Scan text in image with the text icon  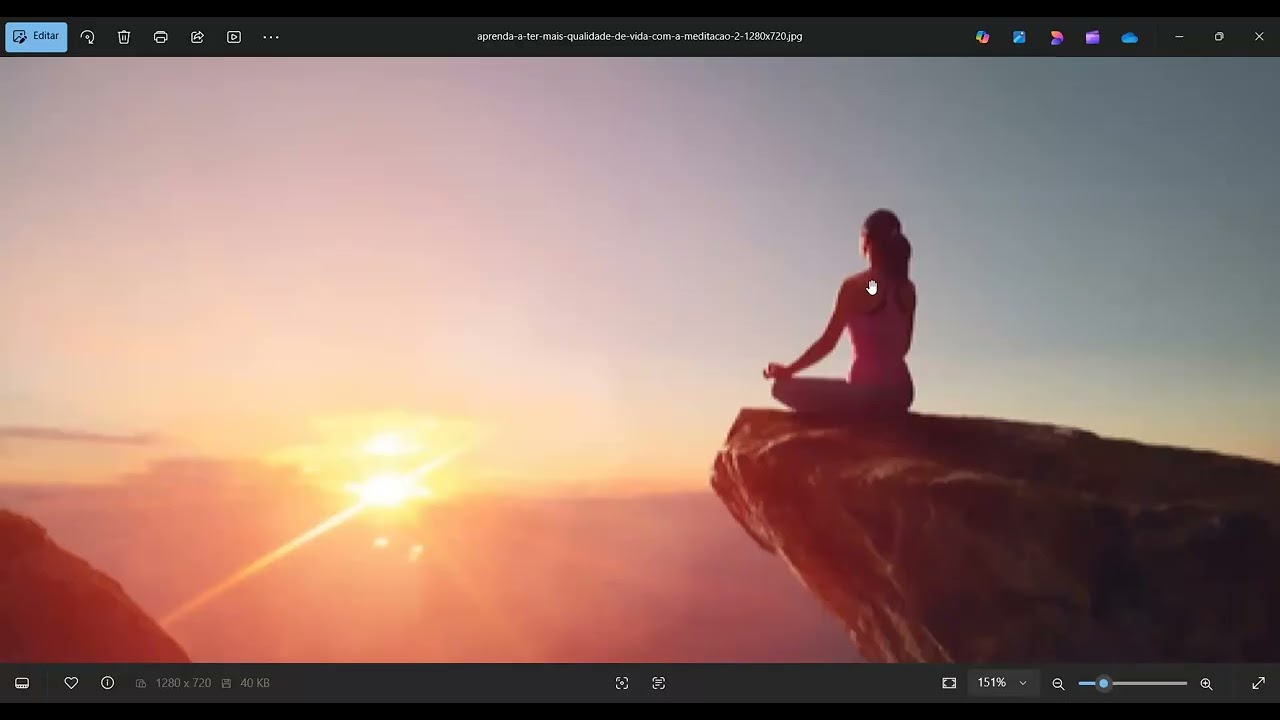tap(659, 683)
